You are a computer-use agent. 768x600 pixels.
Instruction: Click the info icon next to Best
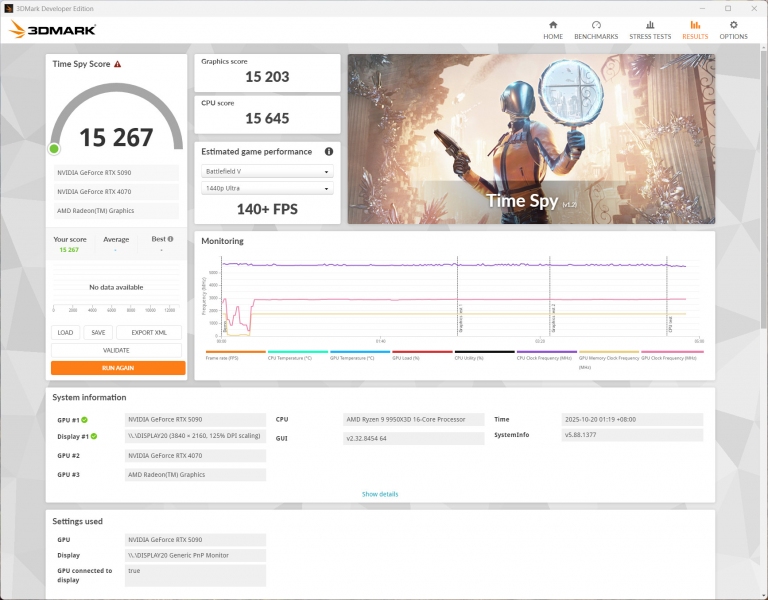click(x=170, y=239)
